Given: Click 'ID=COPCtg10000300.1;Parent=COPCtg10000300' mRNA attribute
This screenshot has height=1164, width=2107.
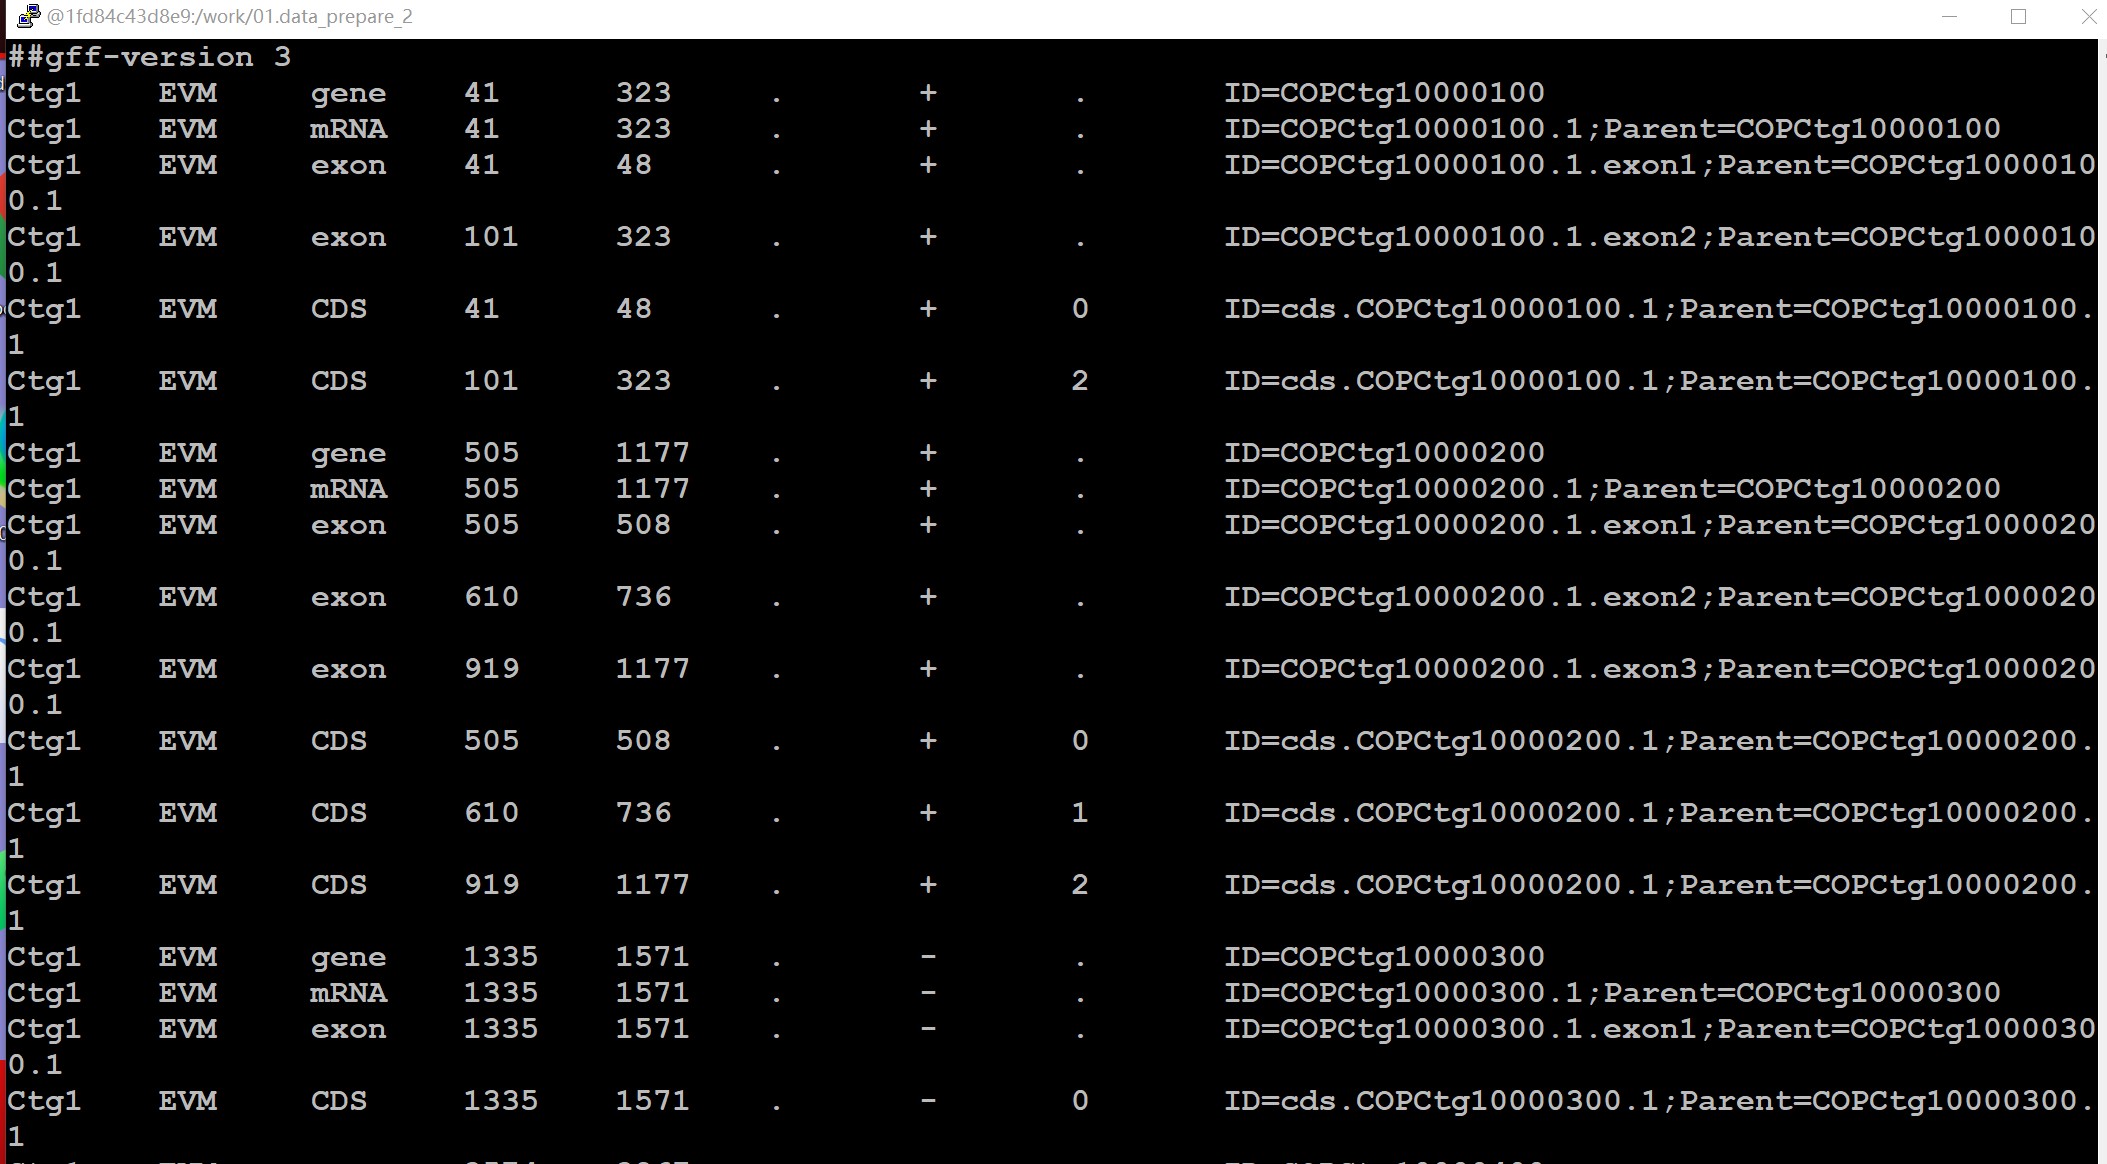Looking at the screenshot, I should click(1612, 993).
